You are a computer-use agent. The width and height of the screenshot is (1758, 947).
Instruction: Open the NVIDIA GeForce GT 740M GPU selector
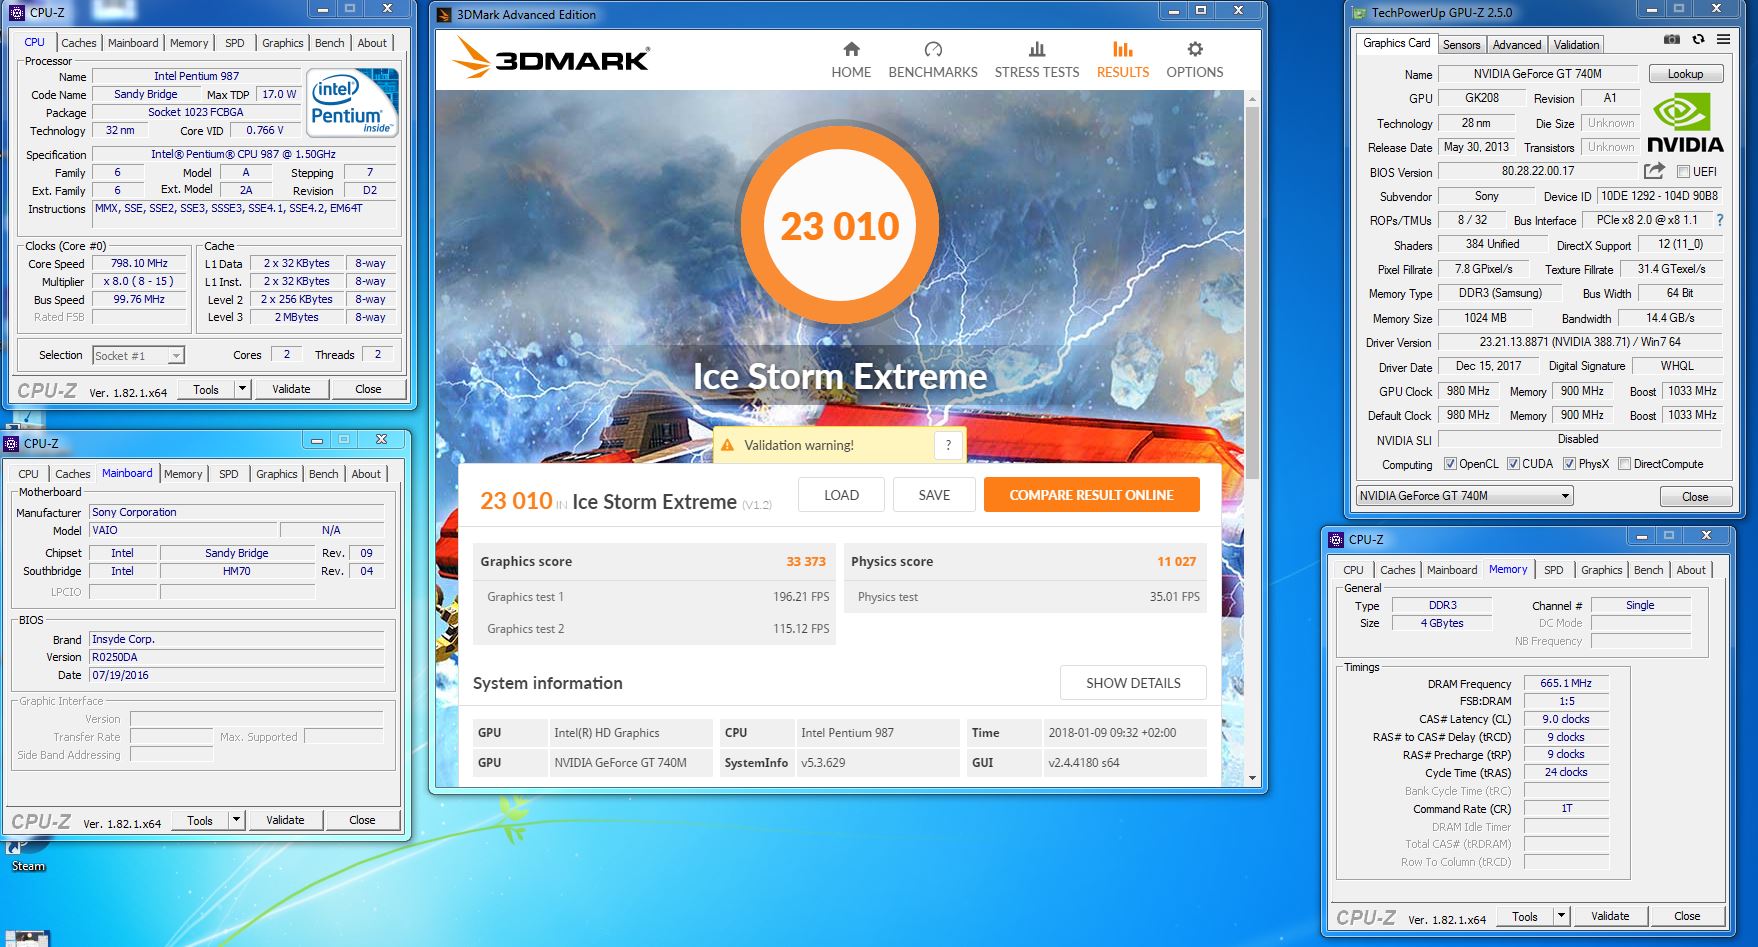click(1464, 496)
